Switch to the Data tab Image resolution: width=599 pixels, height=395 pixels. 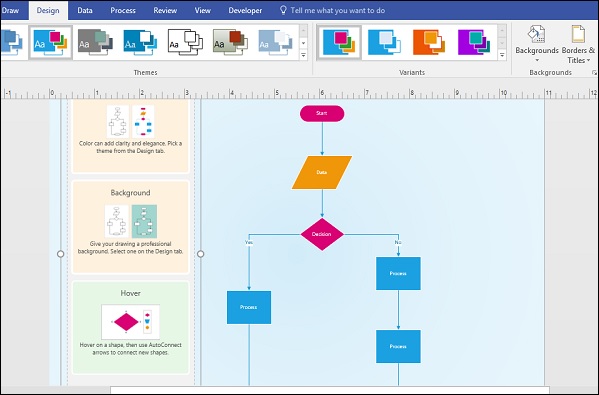tap(85, 10)
